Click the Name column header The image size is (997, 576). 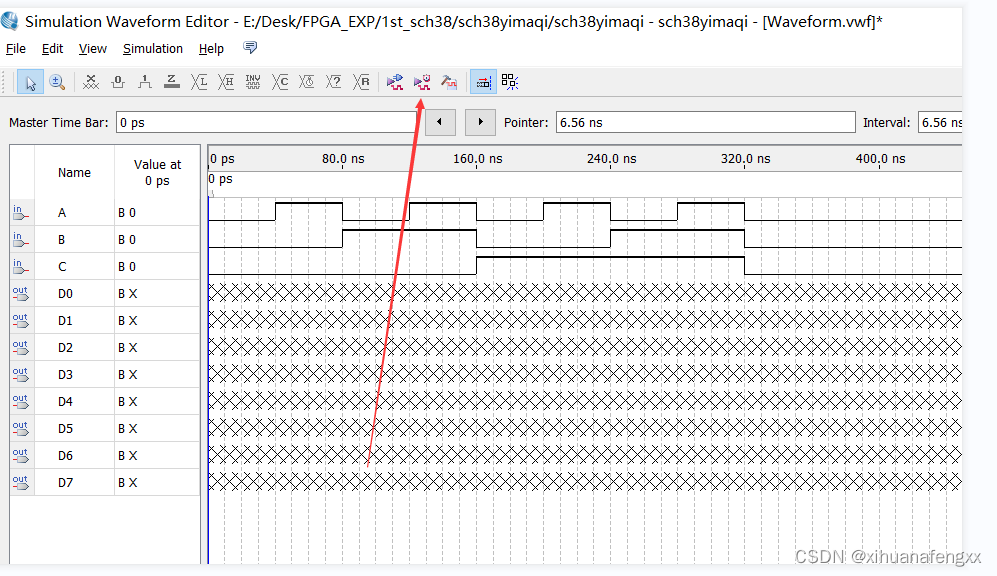tap(74, 172)
